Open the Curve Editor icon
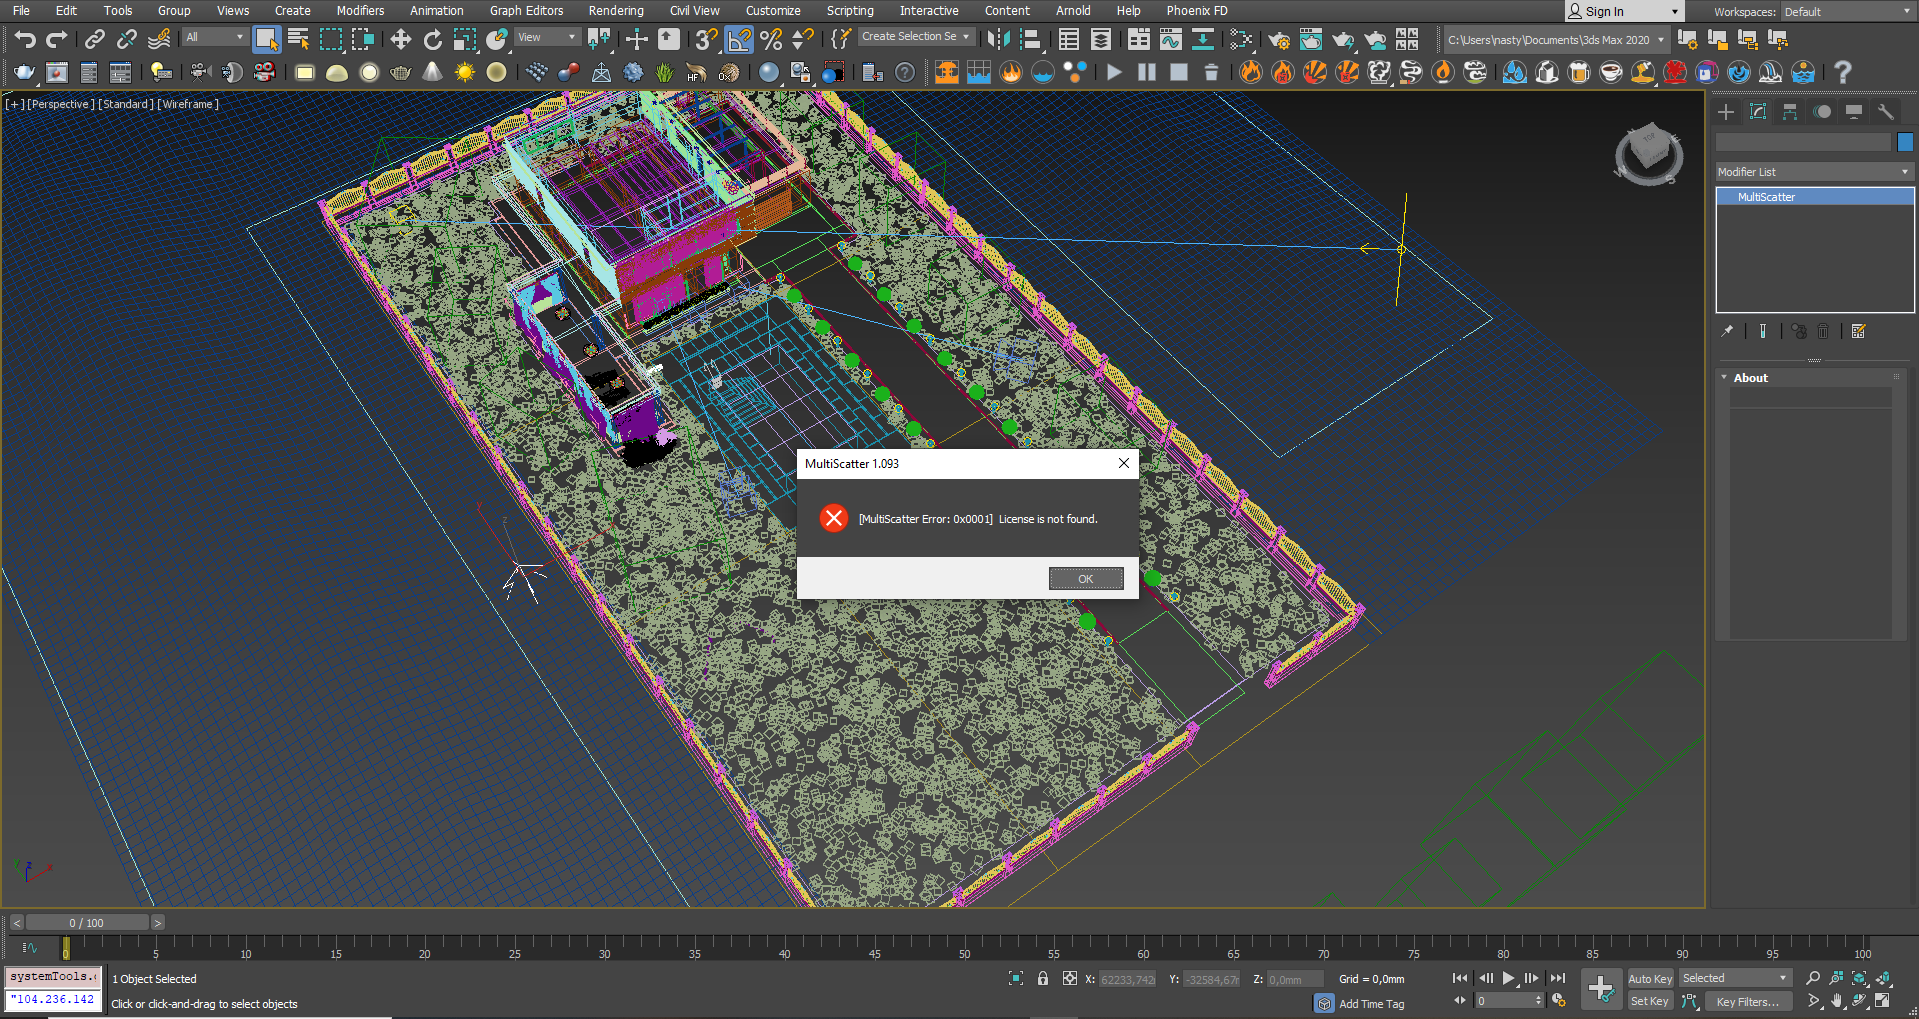 click(1170, 39)
